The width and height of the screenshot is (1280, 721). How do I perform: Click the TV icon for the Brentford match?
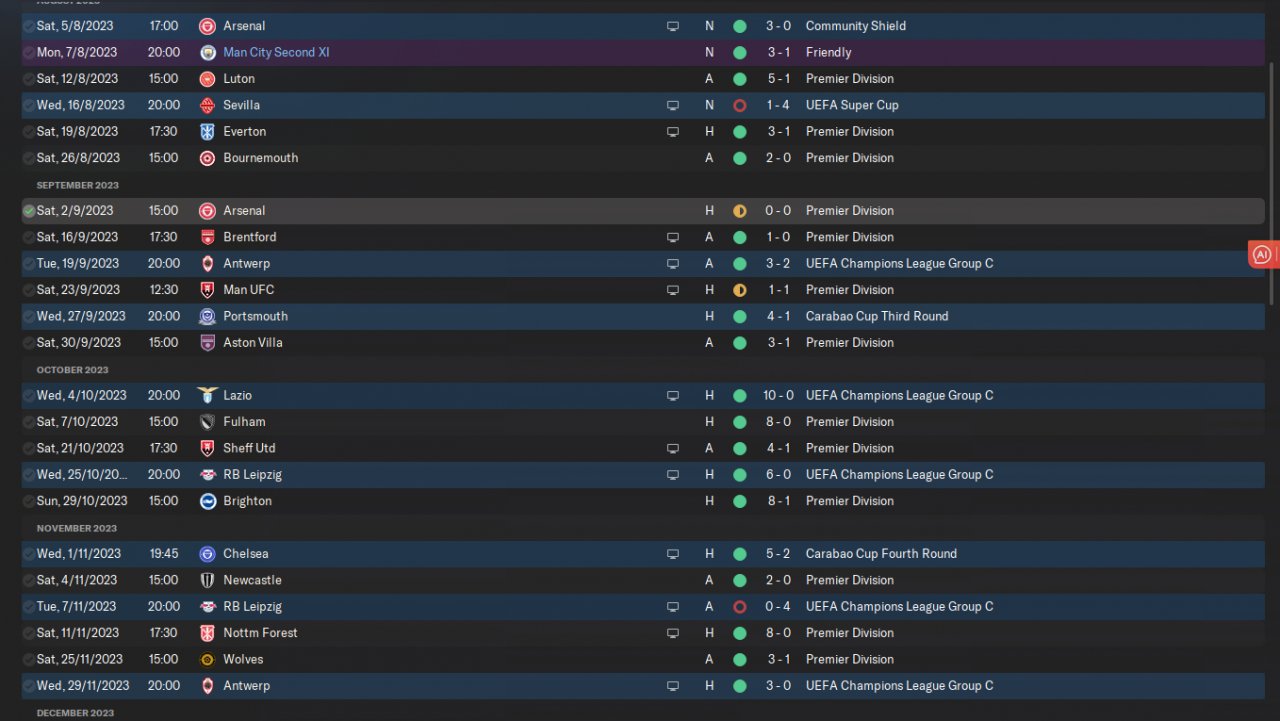pyautogui.click(x=673, y=237)
